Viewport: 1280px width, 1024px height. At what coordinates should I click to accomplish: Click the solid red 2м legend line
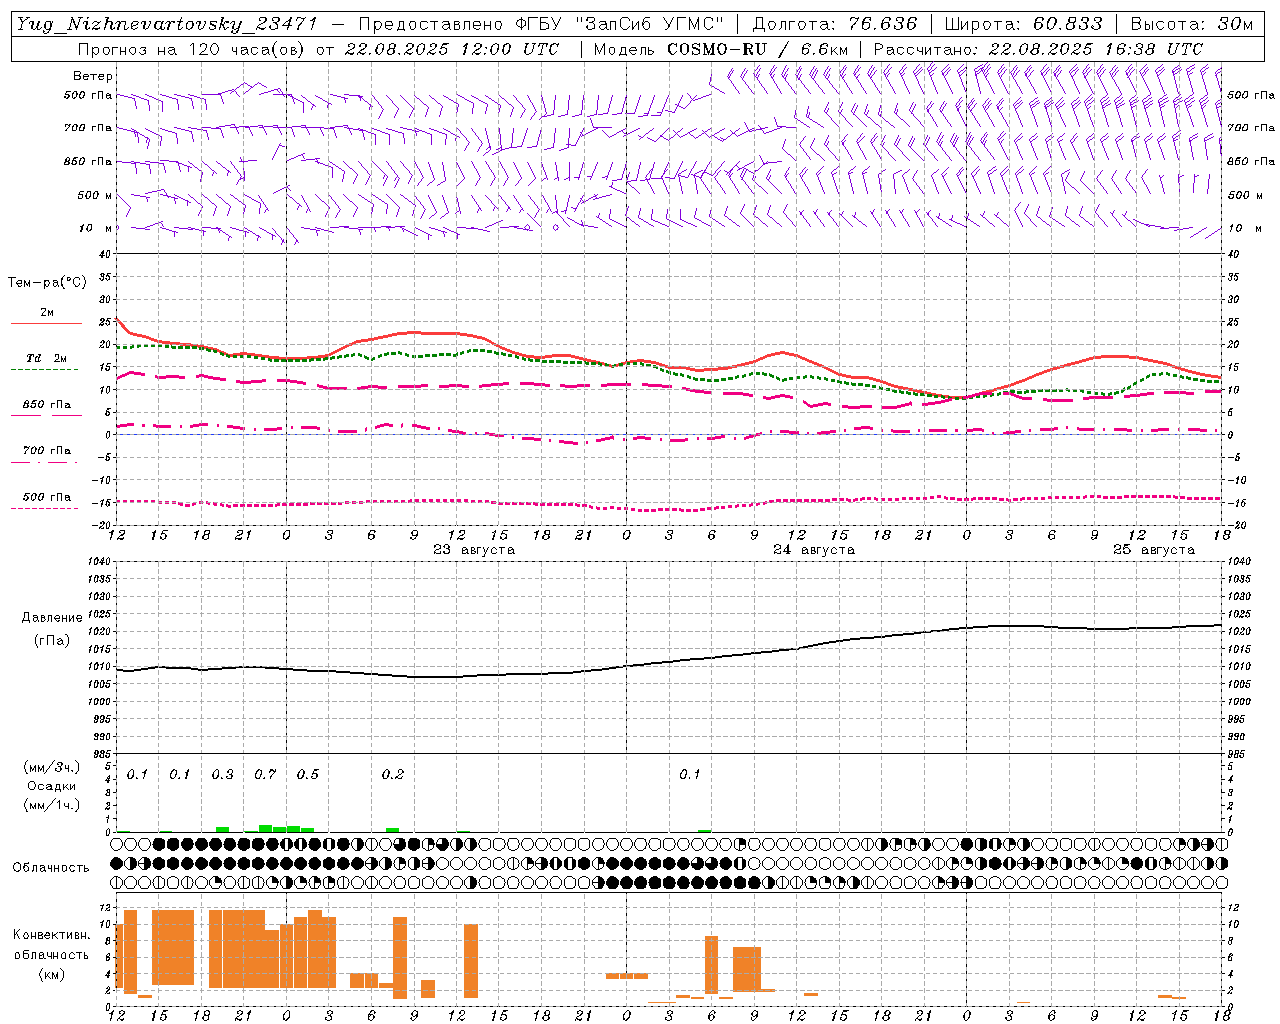(46, 324)
